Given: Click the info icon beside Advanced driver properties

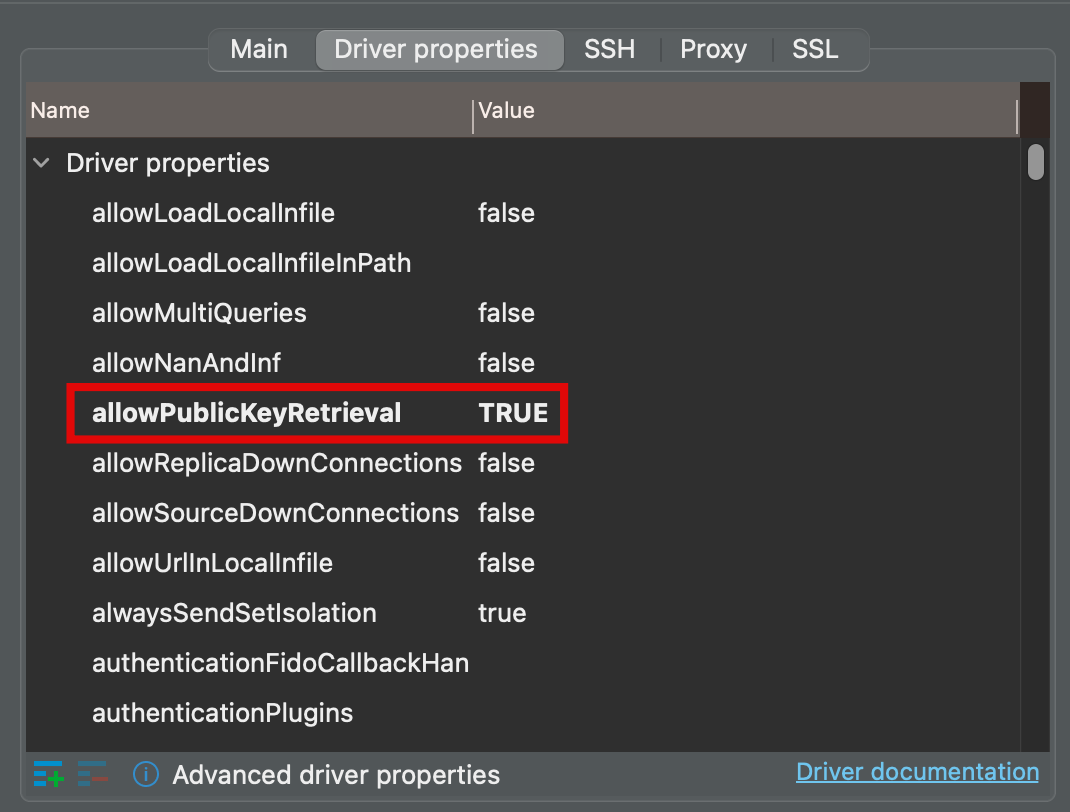Looking at the screenshot, I should click(x=146, y=774).
